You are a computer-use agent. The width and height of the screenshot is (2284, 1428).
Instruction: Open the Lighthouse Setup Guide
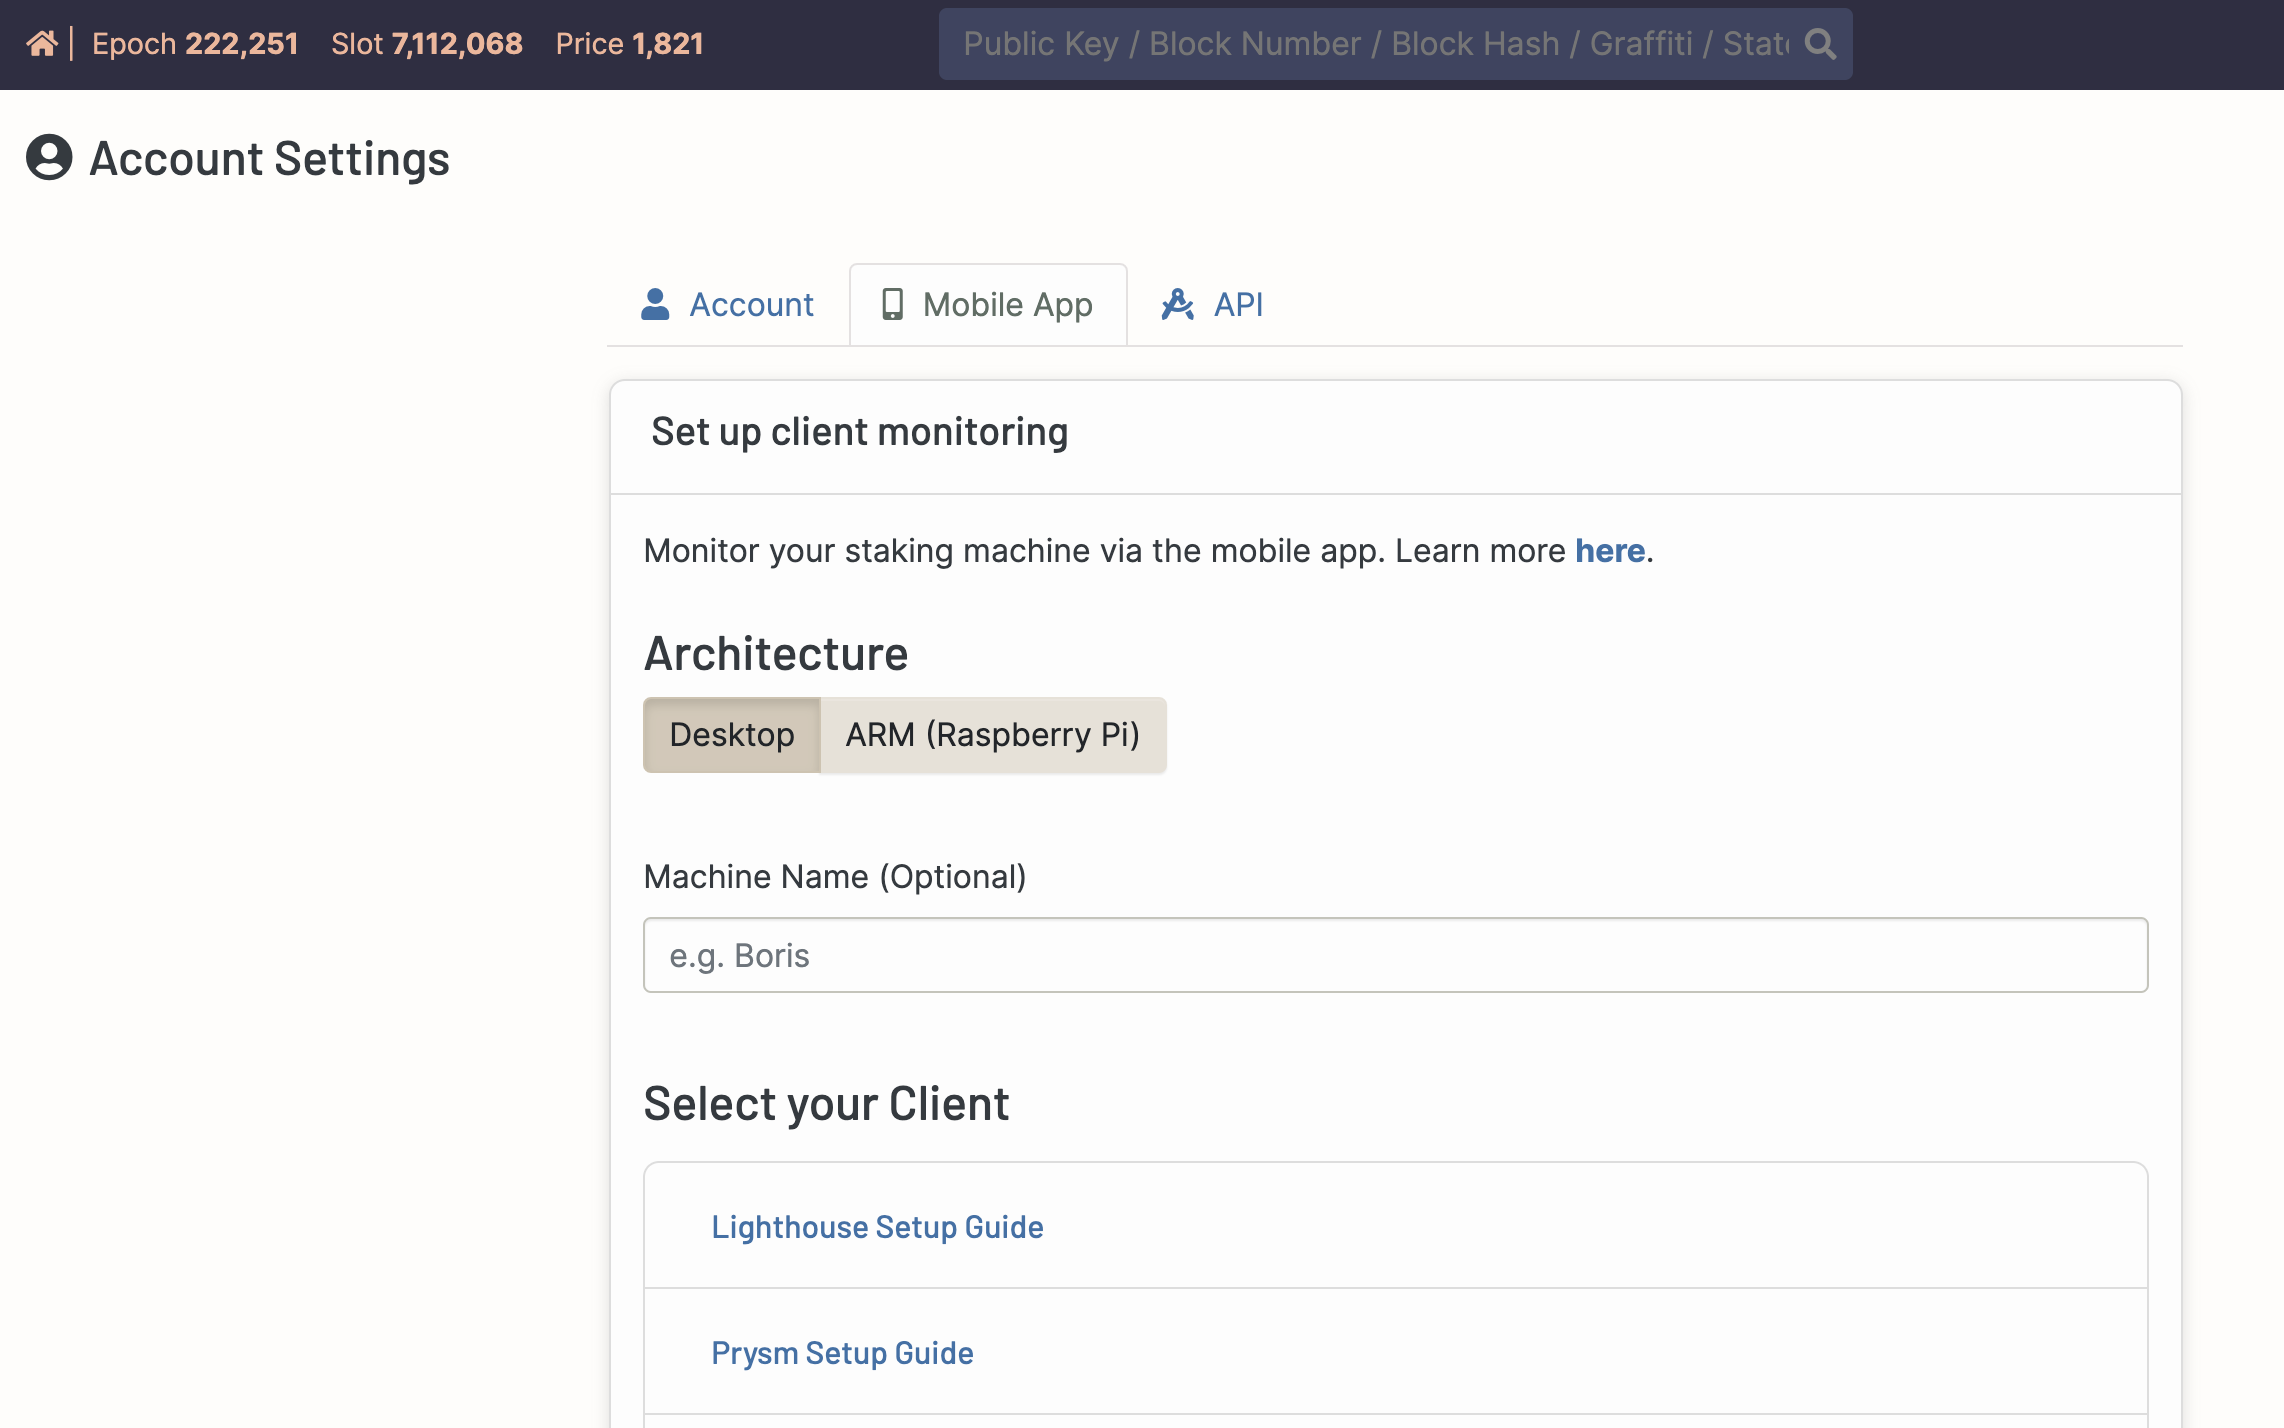[877, 1227]
